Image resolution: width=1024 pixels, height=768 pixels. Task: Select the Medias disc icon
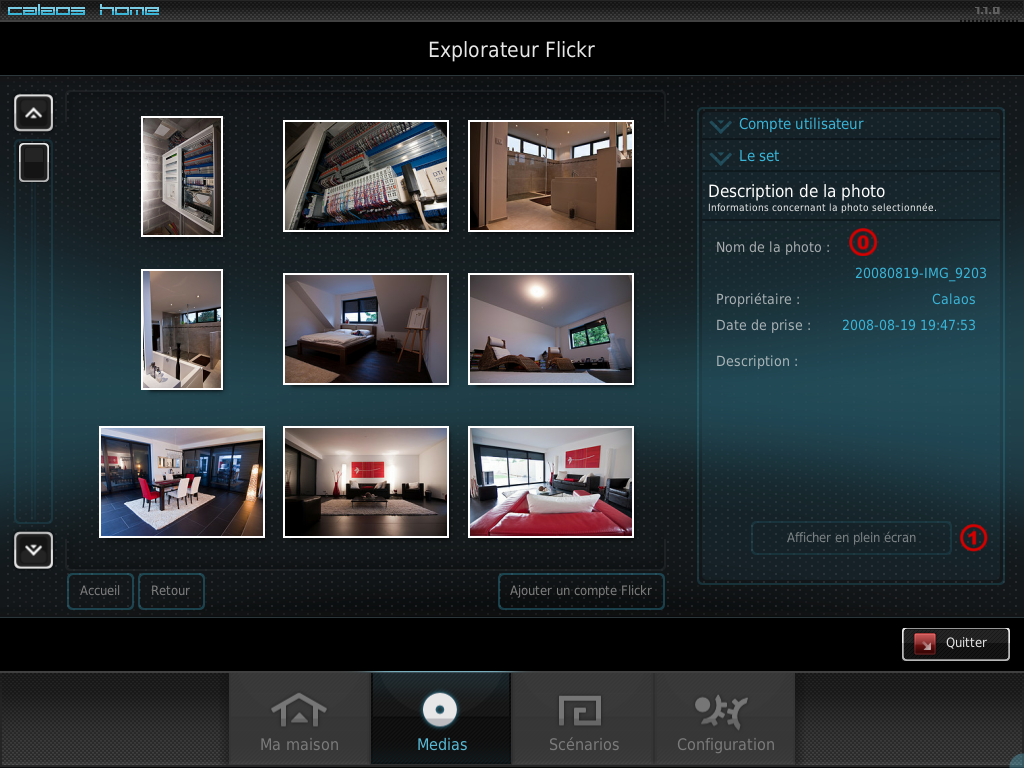[440, 710]
